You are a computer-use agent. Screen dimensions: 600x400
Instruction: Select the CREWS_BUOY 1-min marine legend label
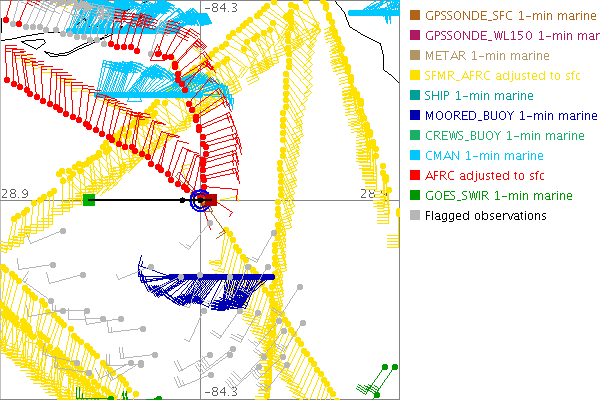click(x=505, y=135)
